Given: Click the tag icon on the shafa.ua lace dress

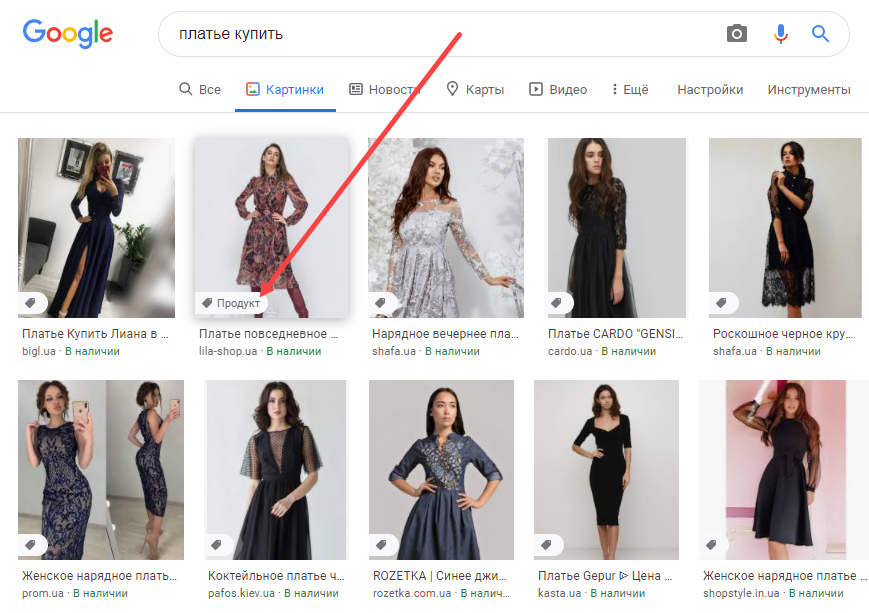Looking at the screenshot, I should [722, 301].
